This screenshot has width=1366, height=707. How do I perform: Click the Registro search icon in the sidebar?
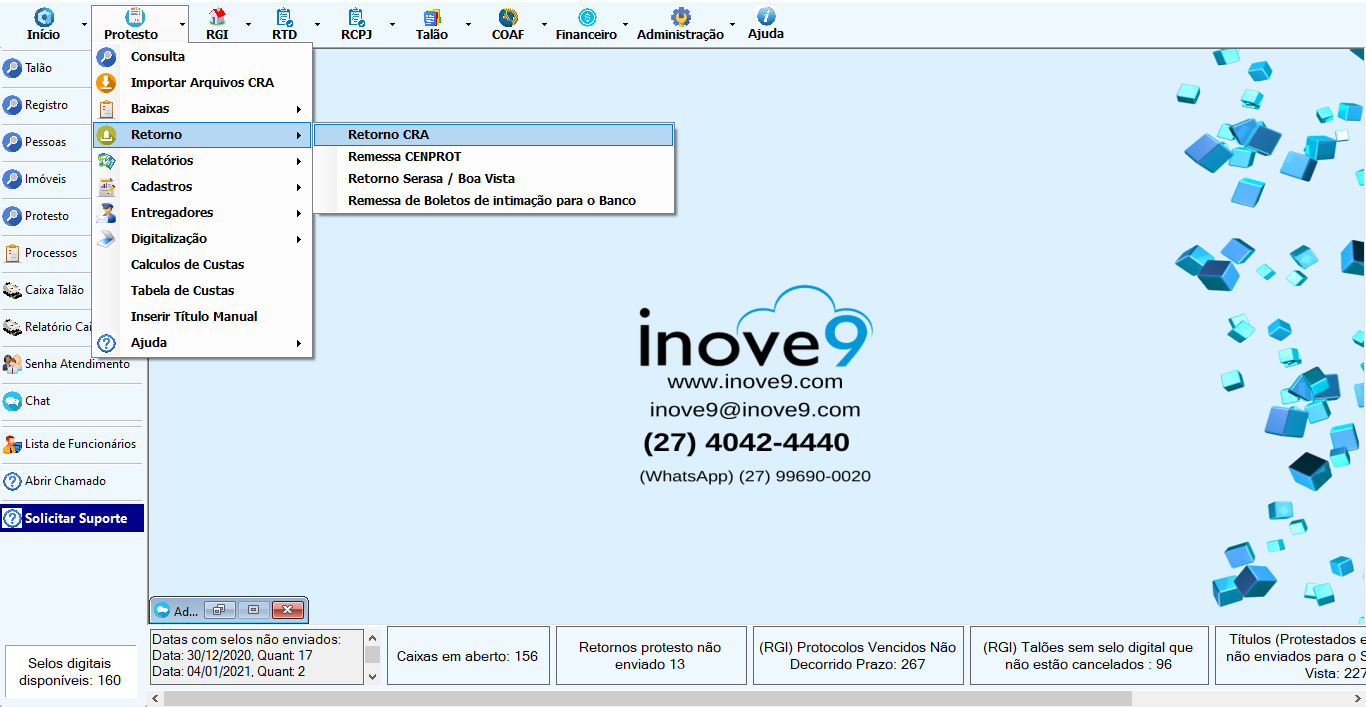tap(12, 105)
